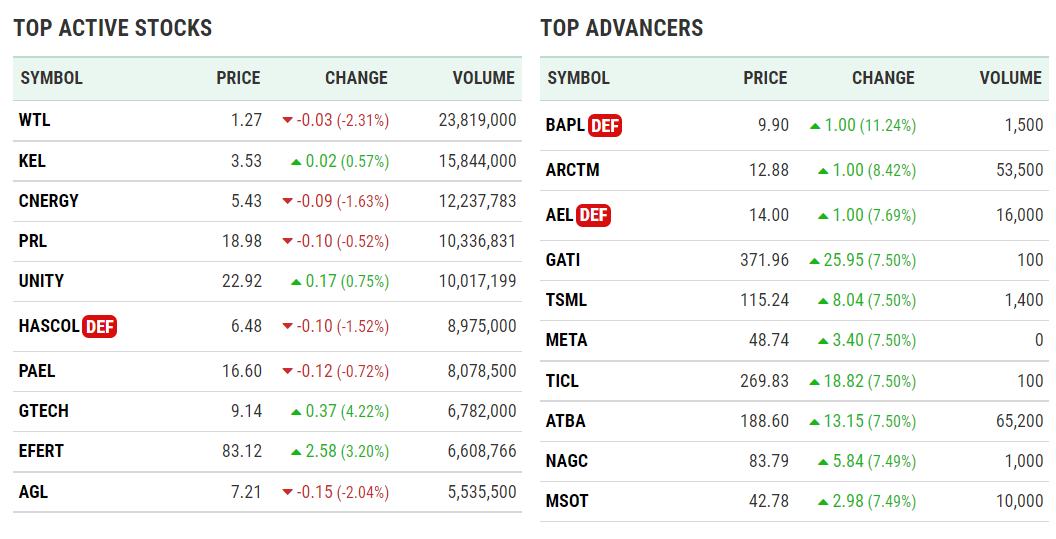1056x539 pixels.
Task: Click the DEF badge next to AEL
Action: point(593,215)
